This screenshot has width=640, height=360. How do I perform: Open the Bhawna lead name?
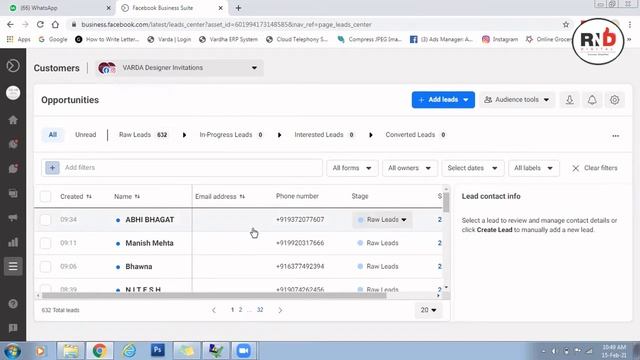pyautogui.click(x=139, y=267)
